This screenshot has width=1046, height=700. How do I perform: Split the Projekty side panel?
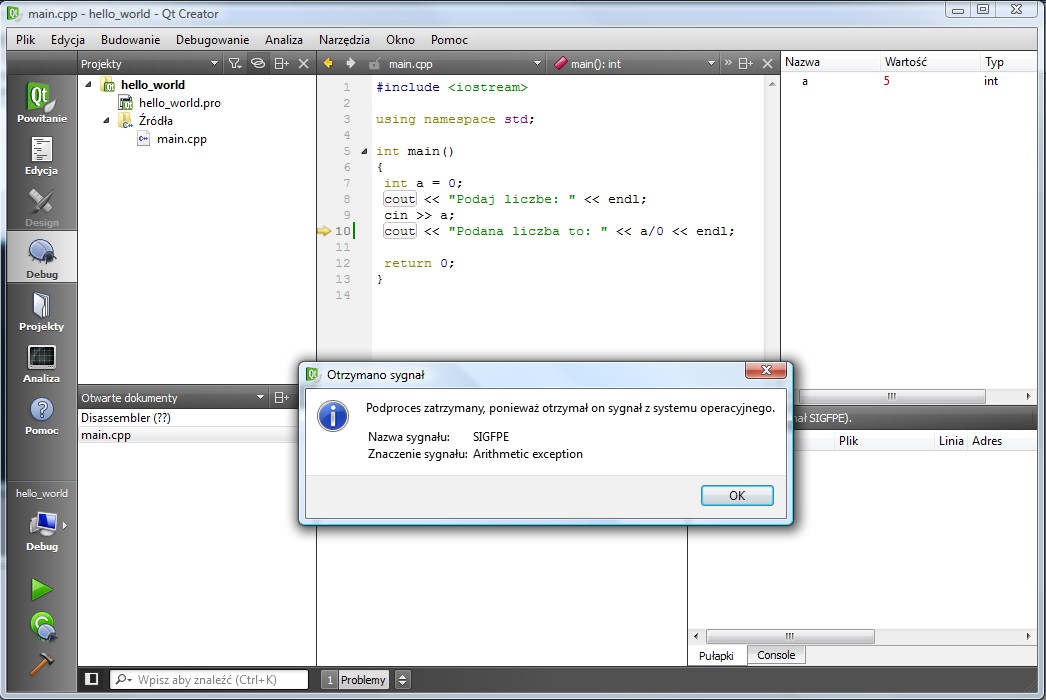pos(282,63)
